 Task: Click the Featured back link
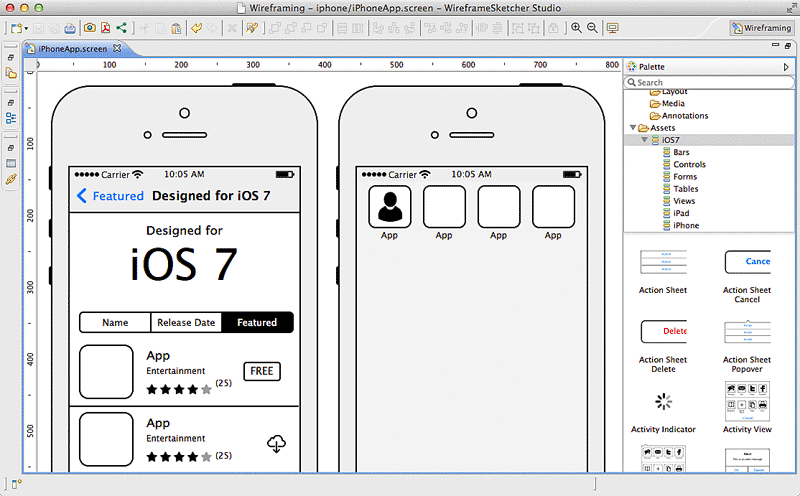110,196
